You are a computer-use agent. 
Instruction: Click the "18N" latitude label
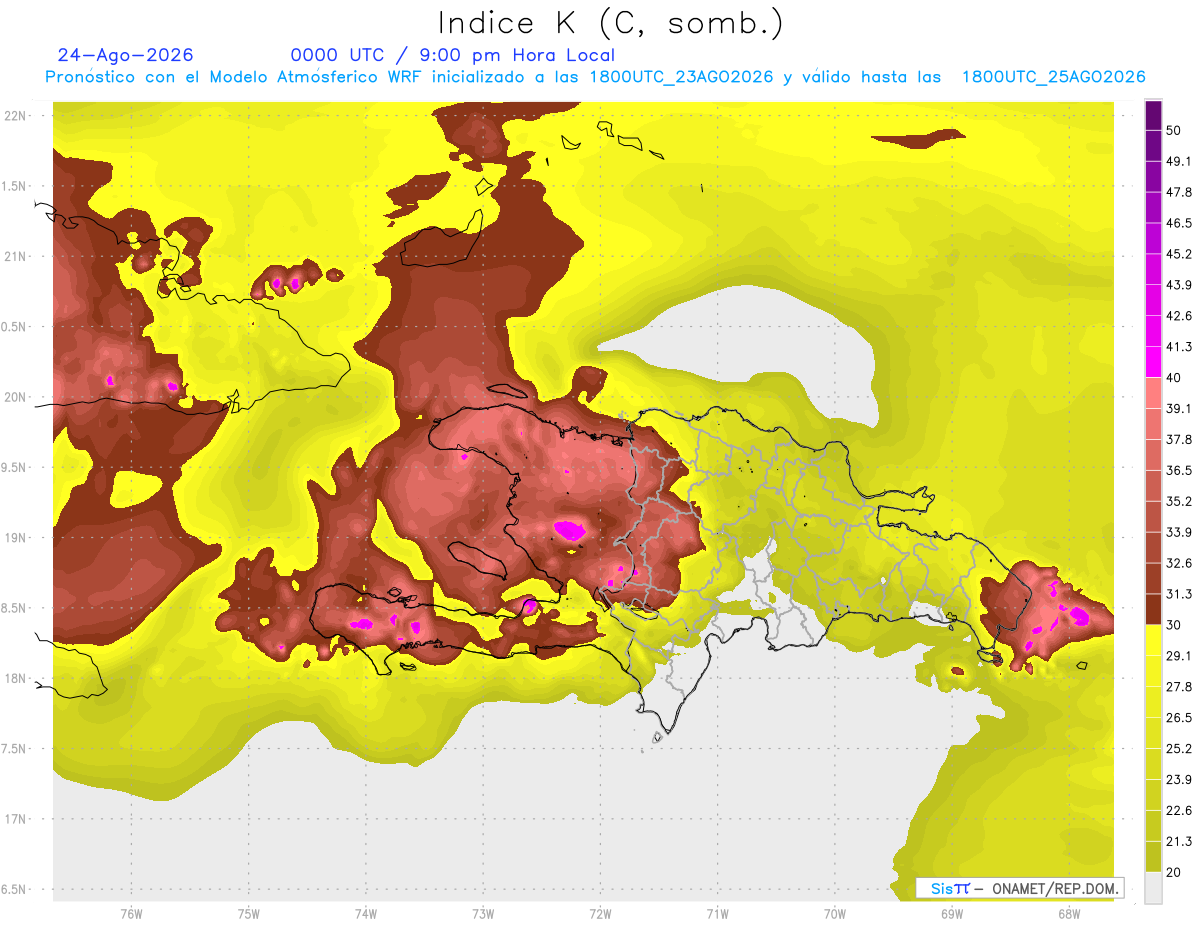pyautogui.click(x=16, y=678)
